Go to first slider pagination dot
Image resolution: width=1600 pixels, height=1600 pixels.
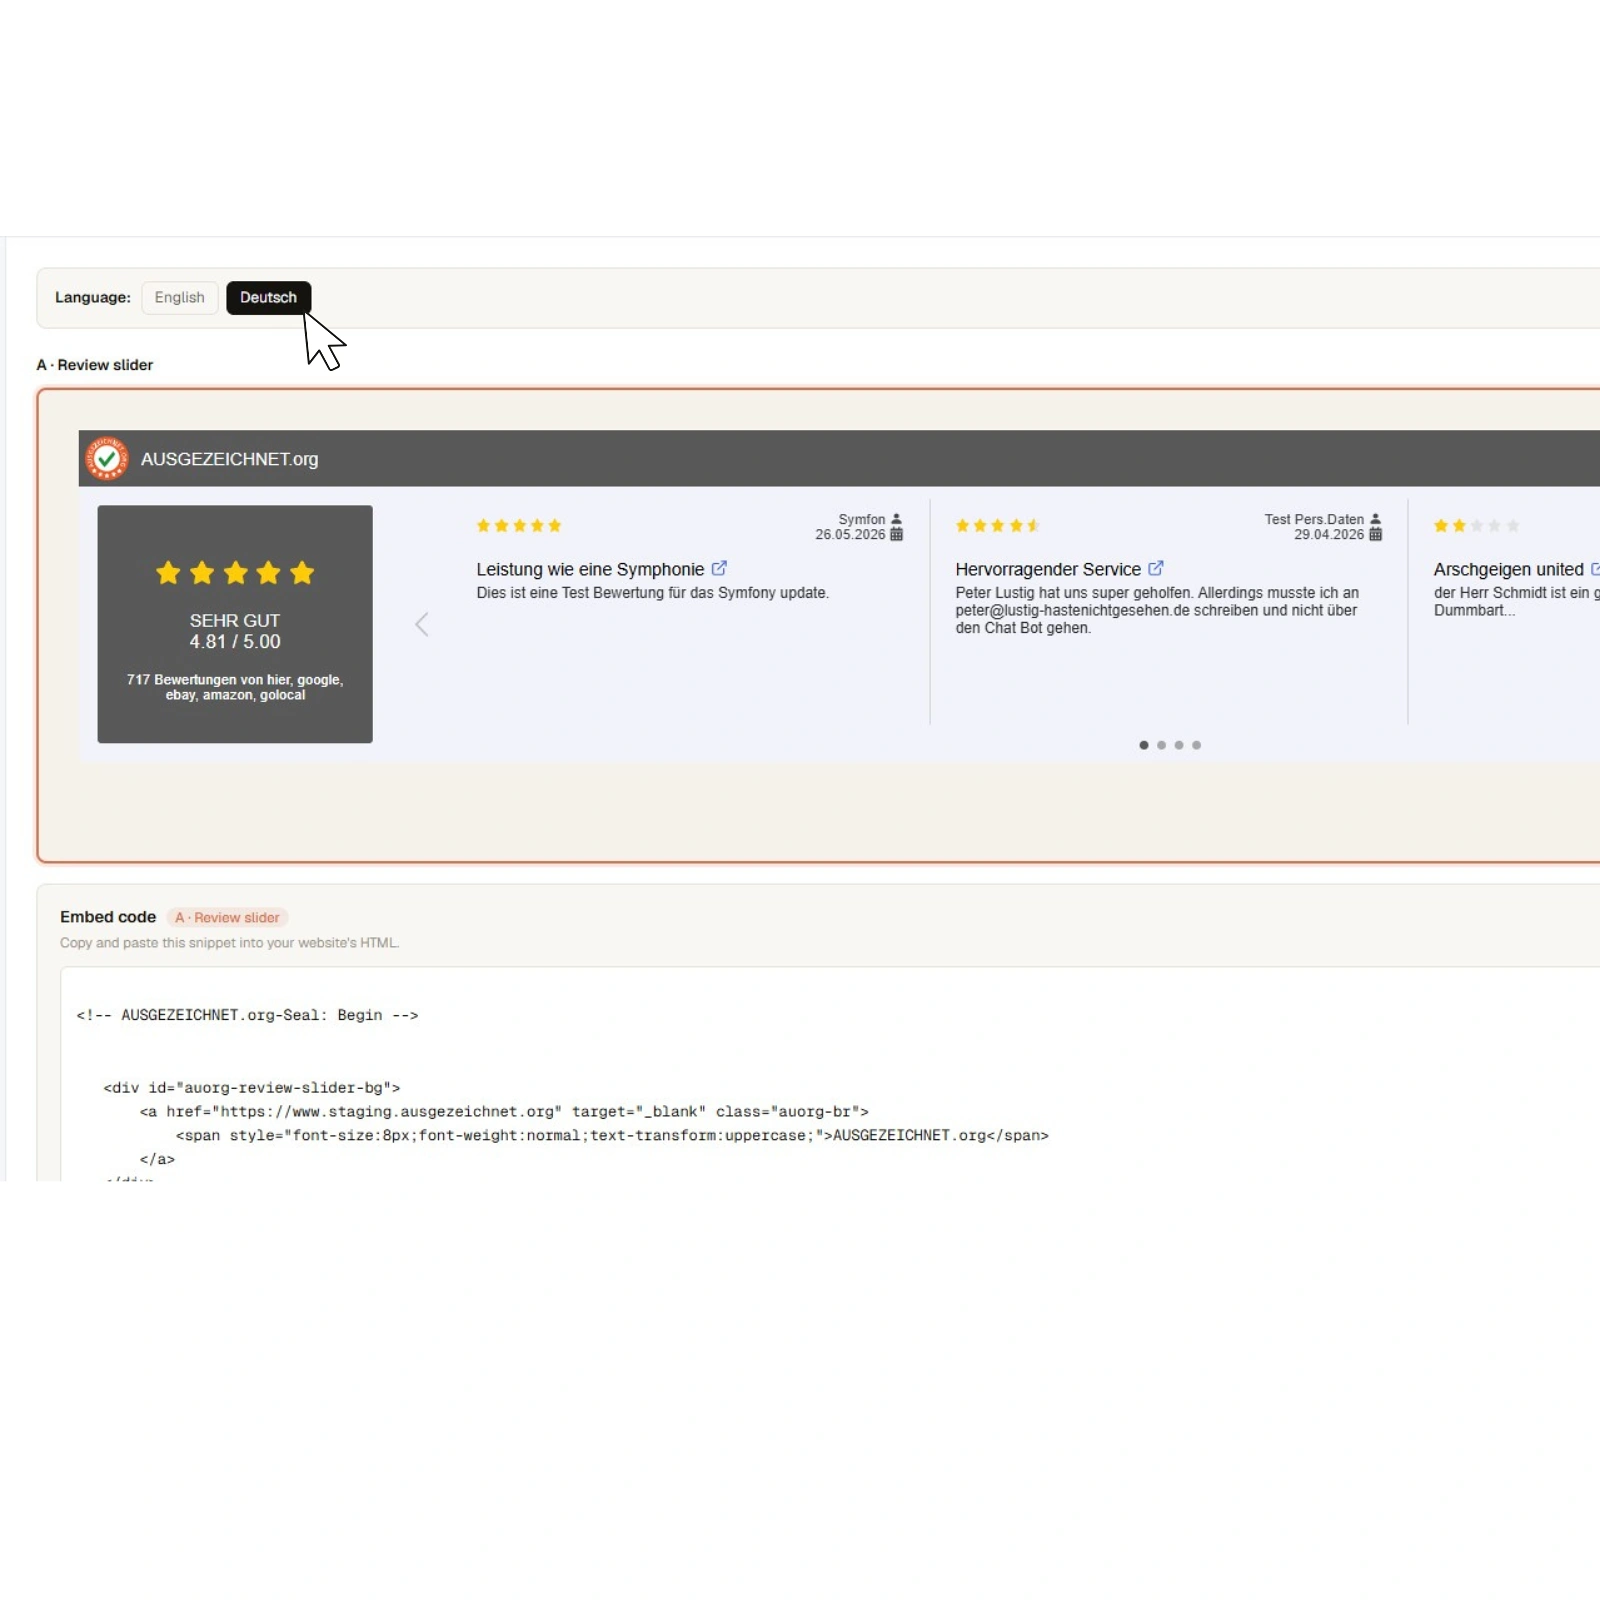(1144, 745)
